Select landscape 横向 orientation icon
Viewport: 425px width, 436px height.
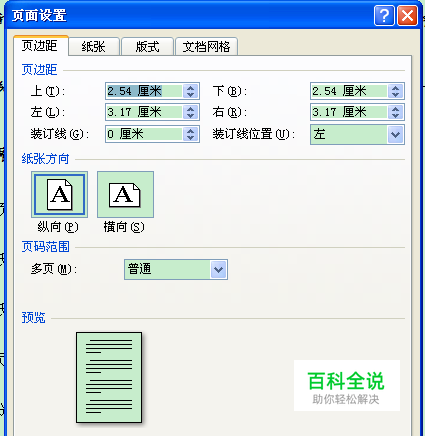(x=125, y=195)
